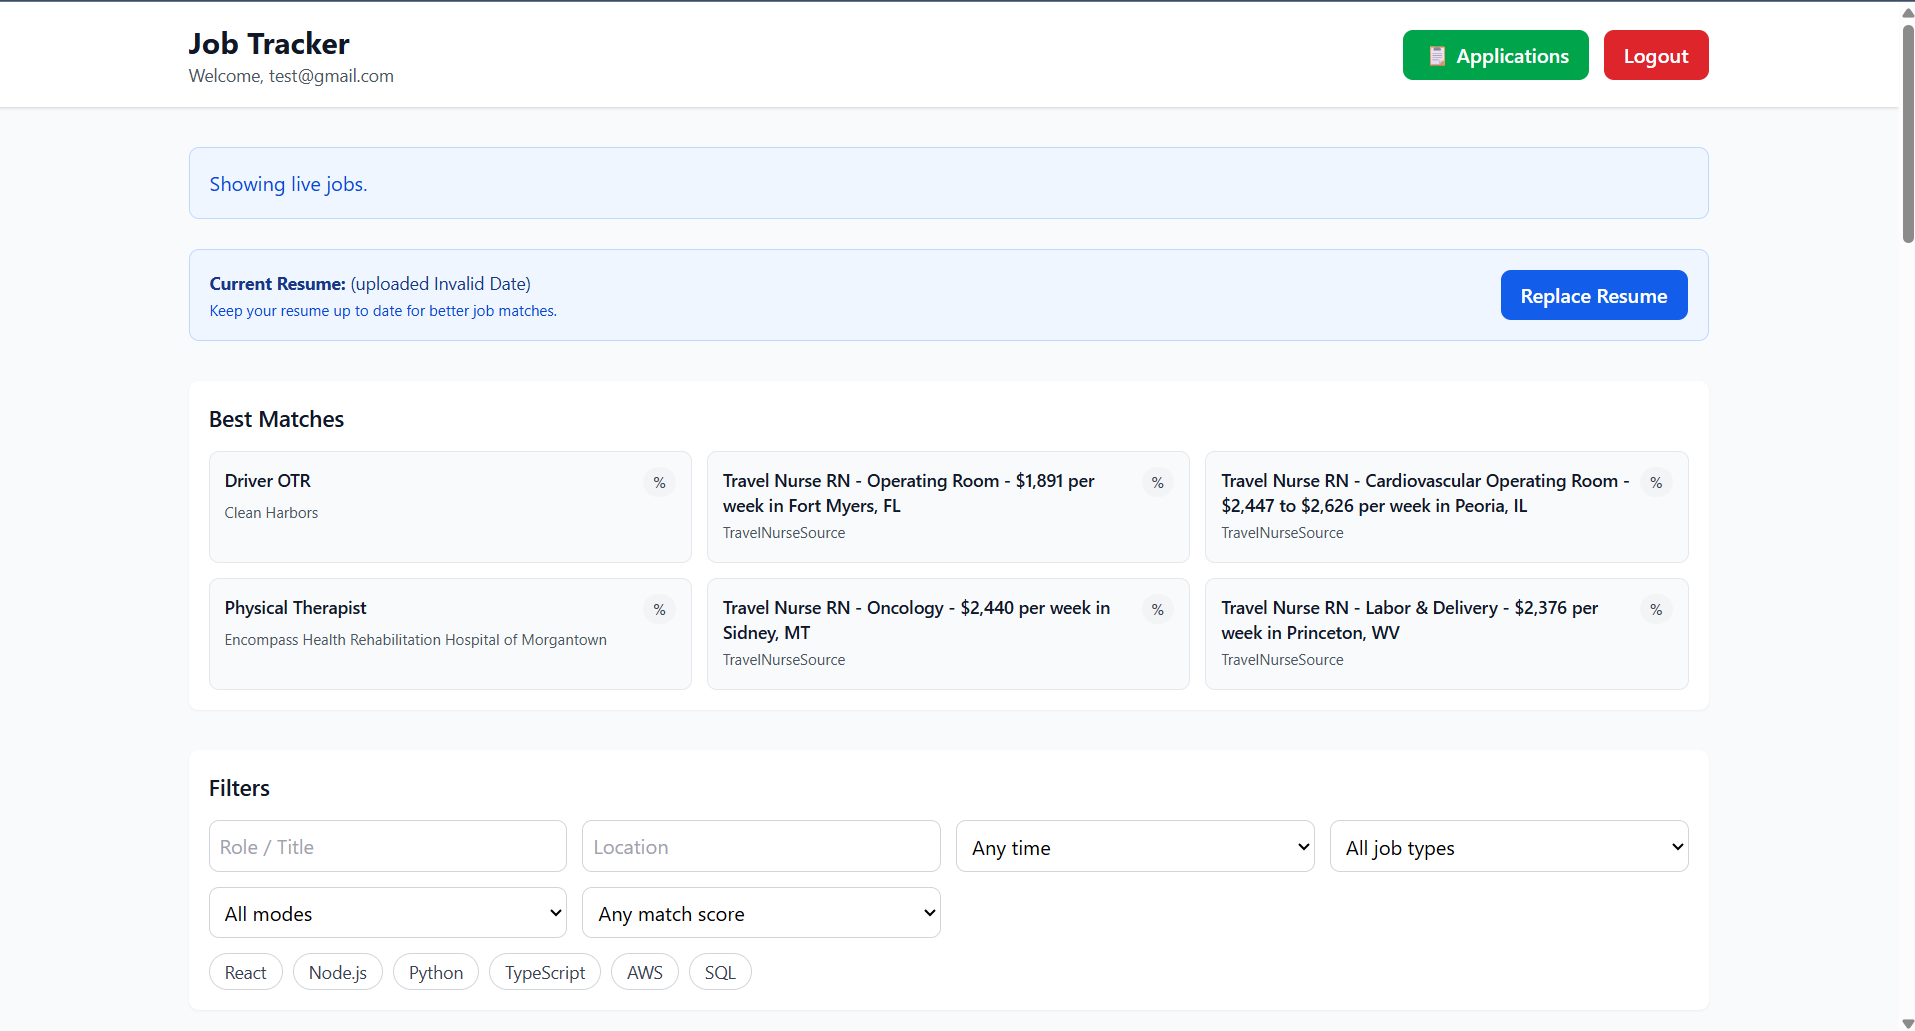Click TravelNurseSource under Peoria IL job
Image resolution: width=1915 pixels, height=1031 pixels.
point(1282,533)
